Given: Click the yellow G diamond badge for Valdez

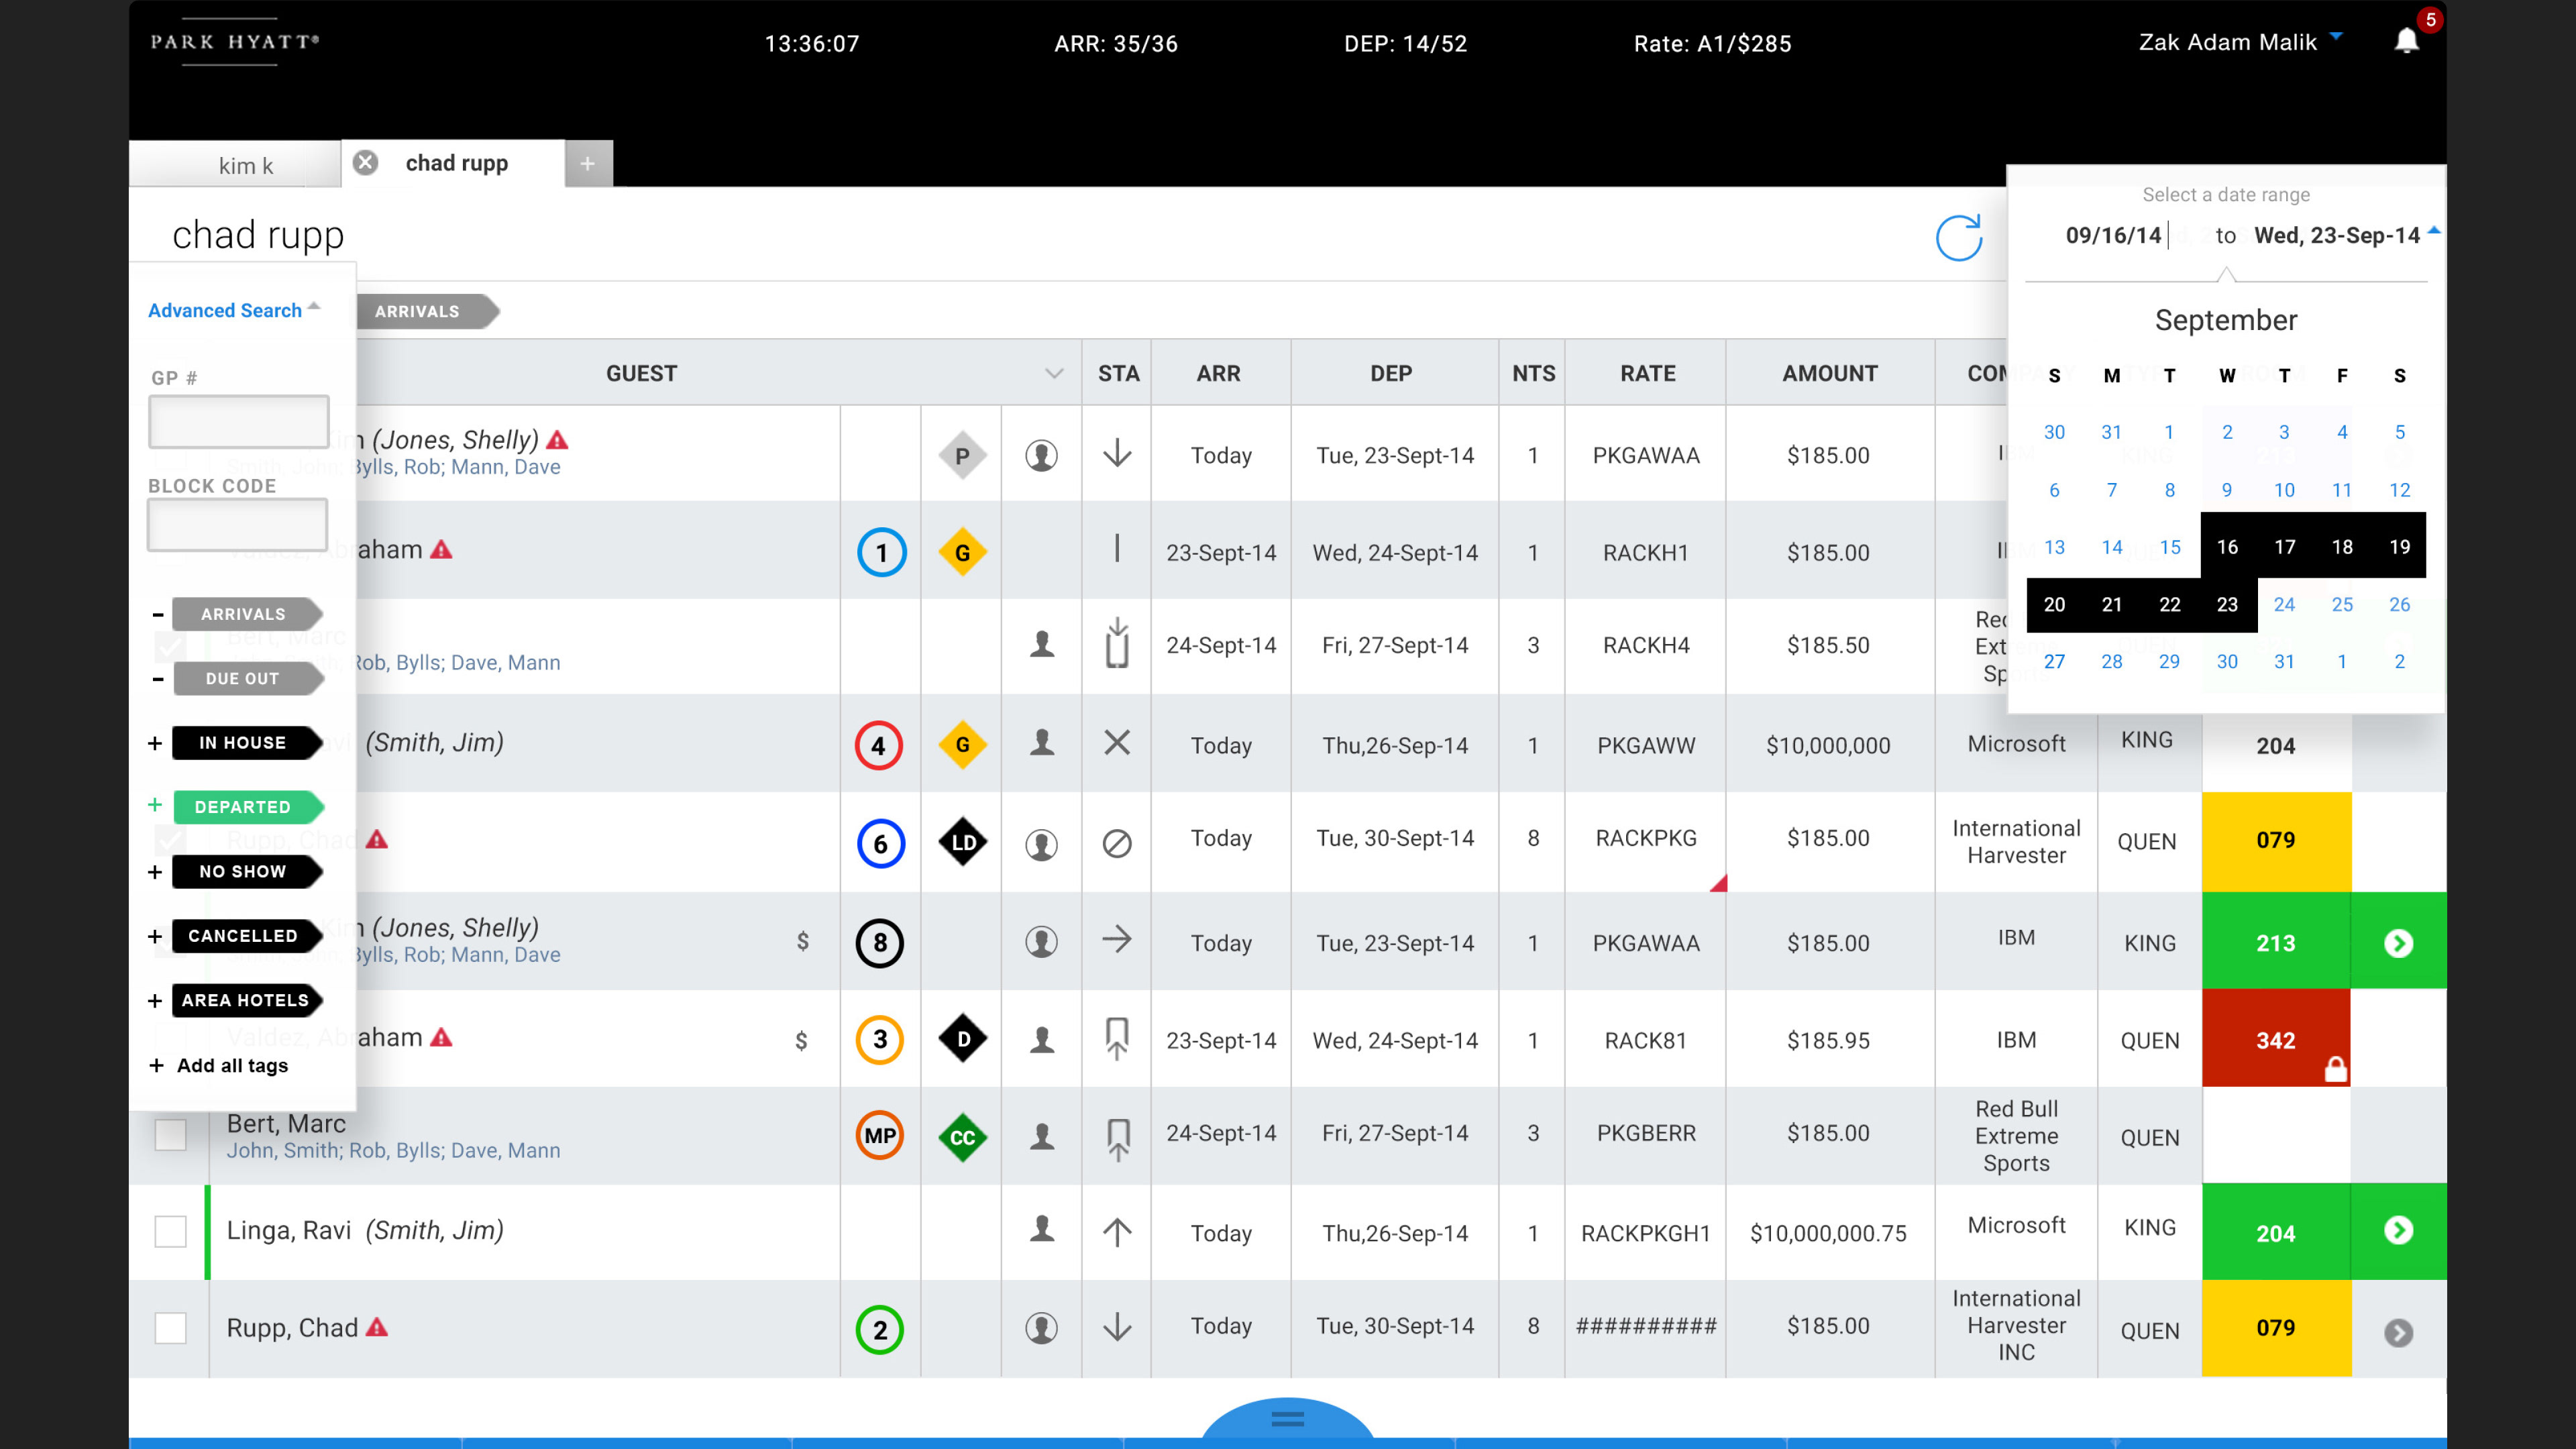Looking at the screenshot, I should click(x=962, y=552).
